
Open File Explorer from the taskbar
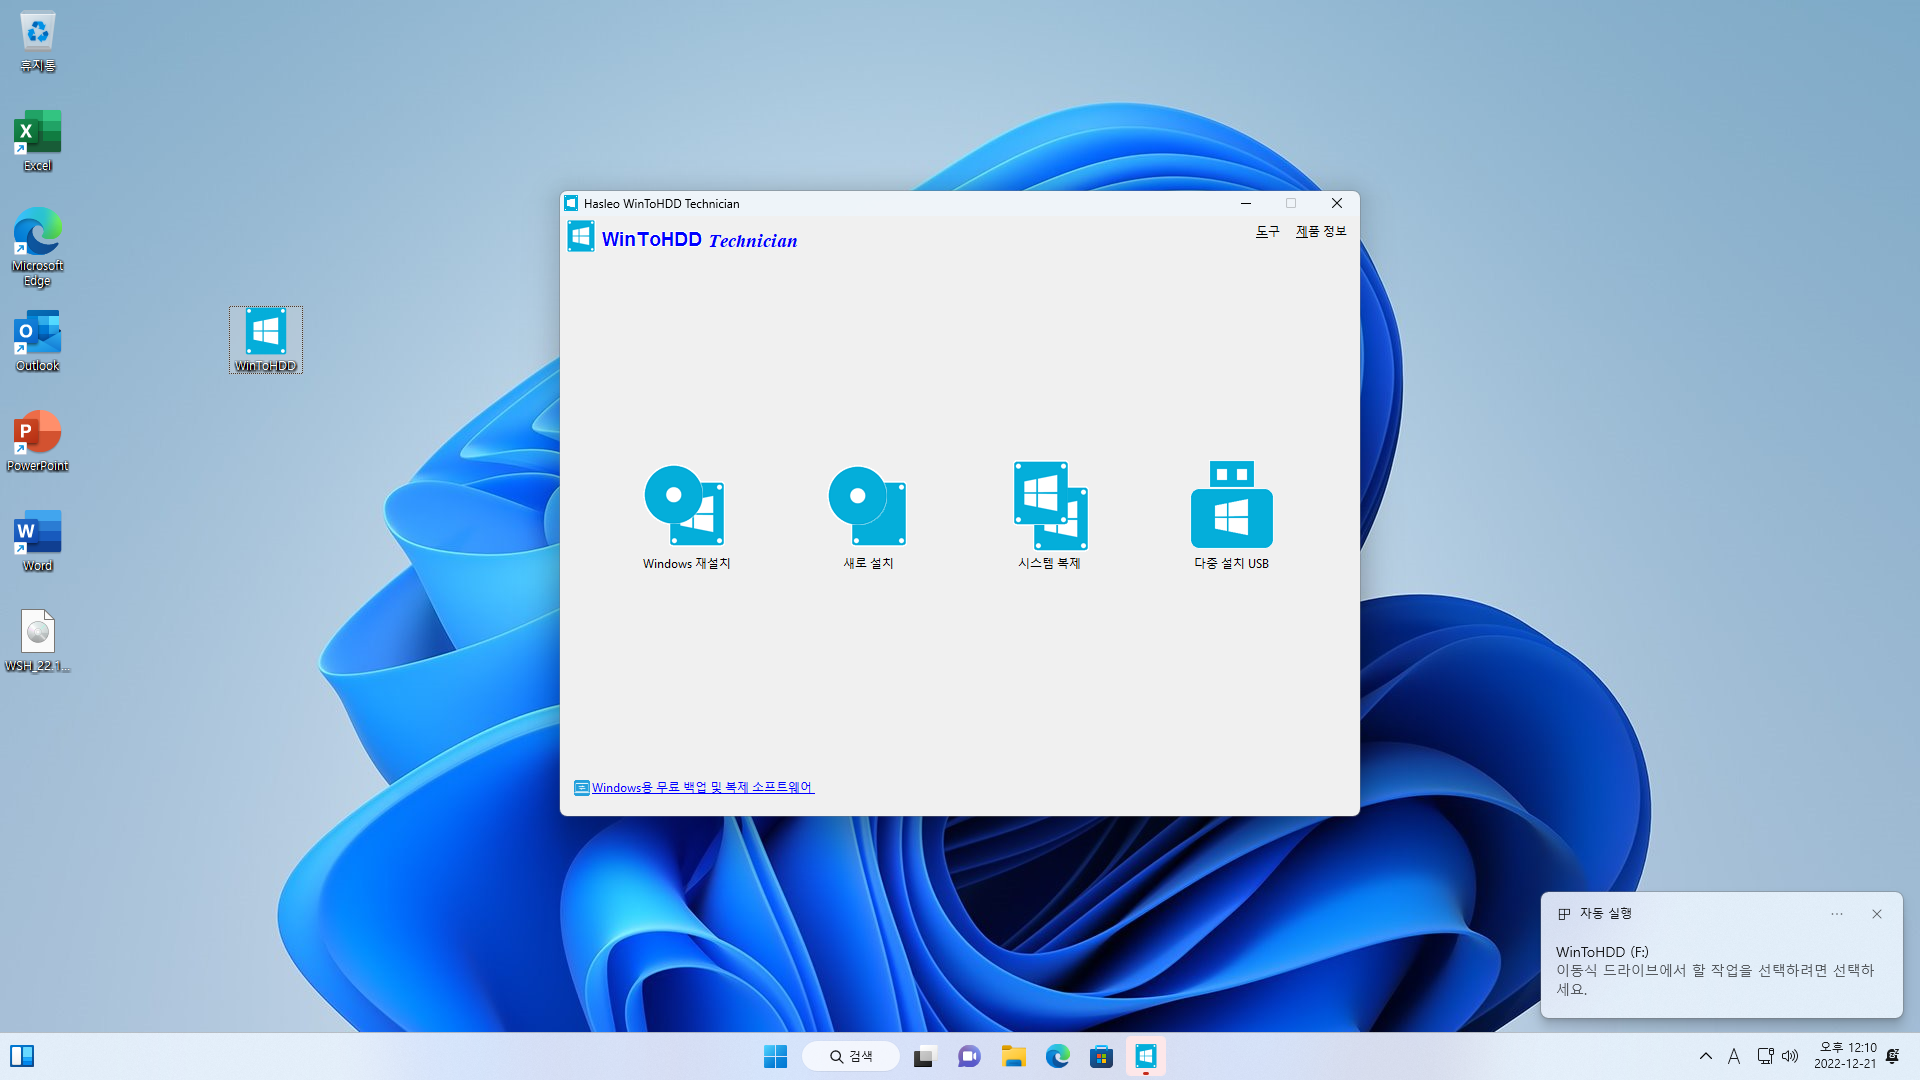(1014, 1056)
